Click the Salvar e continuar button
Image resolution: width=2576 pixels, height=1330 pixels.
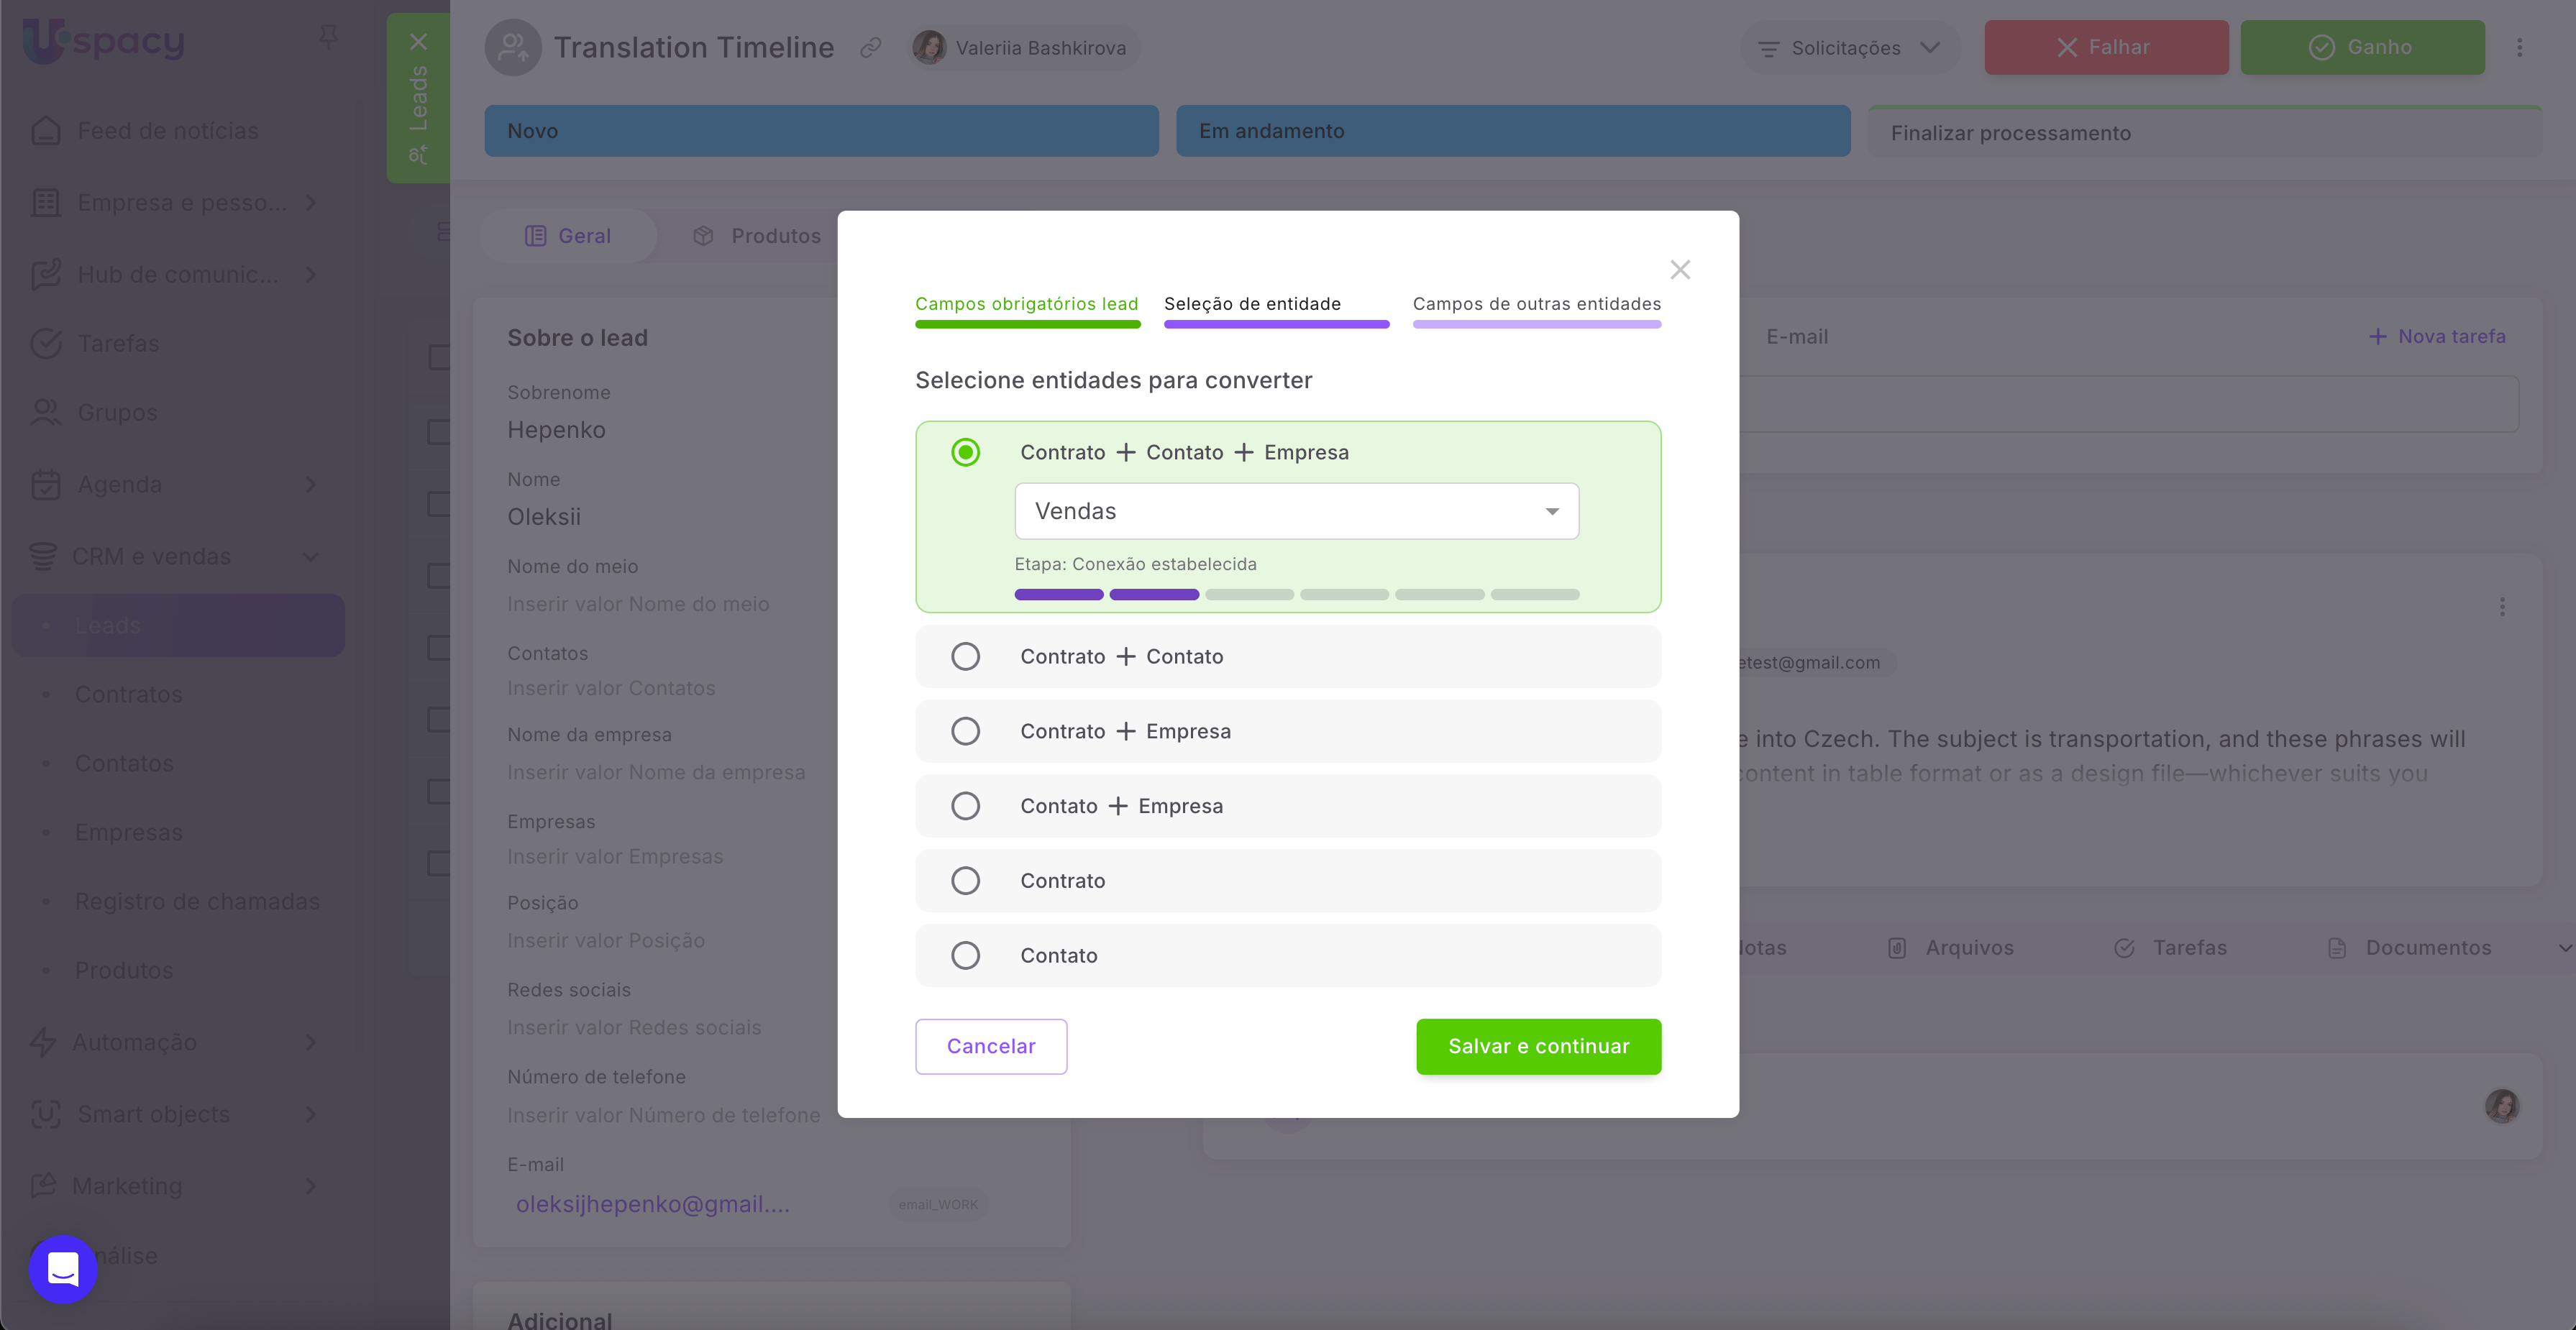pyautogui.click(x=1538, y=1046)
